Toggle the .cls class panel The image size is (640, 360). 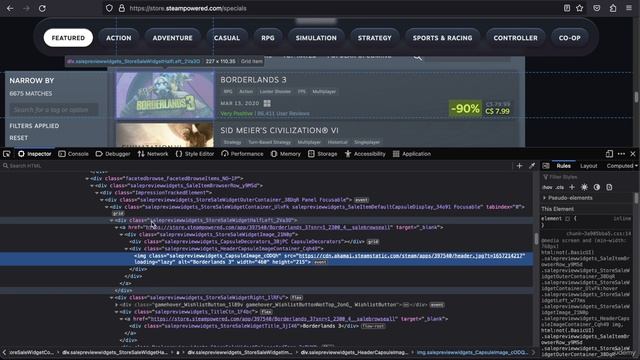(x=560, y=187)
